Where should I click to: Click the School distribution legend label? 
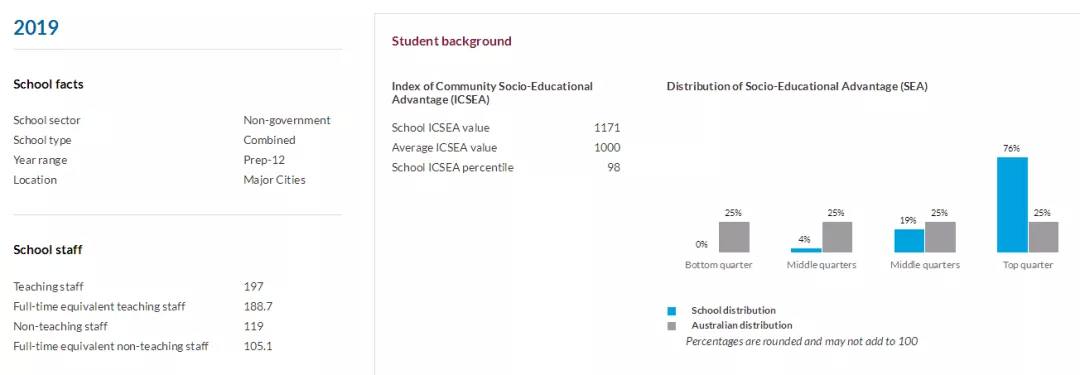tap(733, 311)
